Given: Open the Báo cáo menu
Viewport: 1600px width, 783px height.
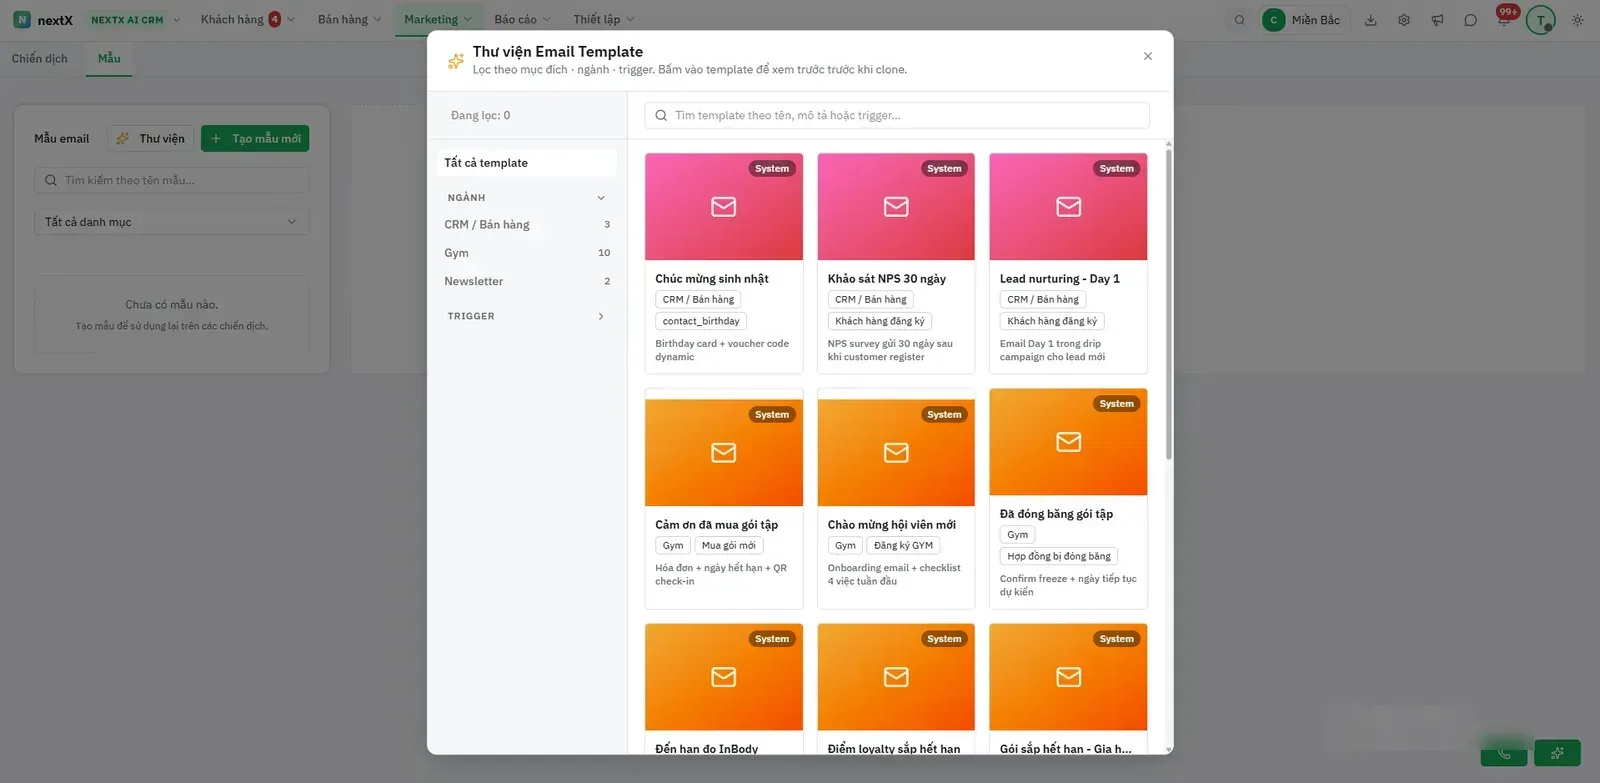Looking at the screenshot, I should point(522,20).
